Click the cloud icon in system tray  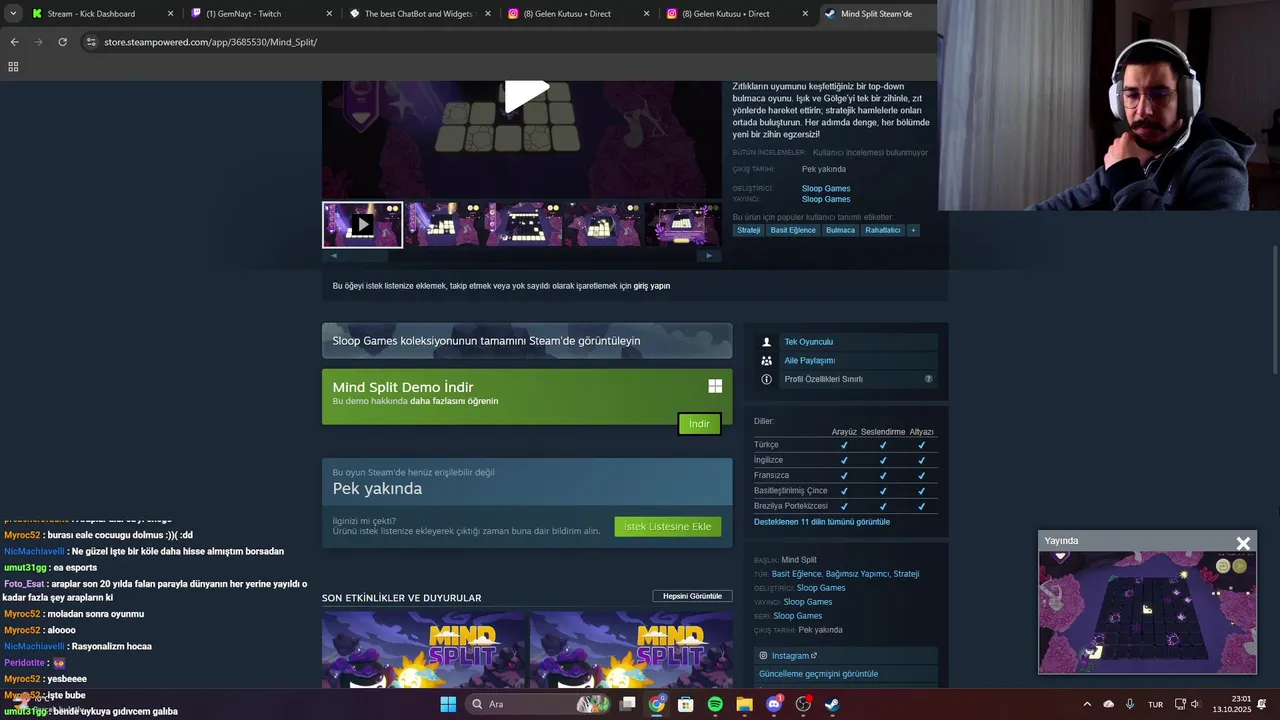point(1108,704)
